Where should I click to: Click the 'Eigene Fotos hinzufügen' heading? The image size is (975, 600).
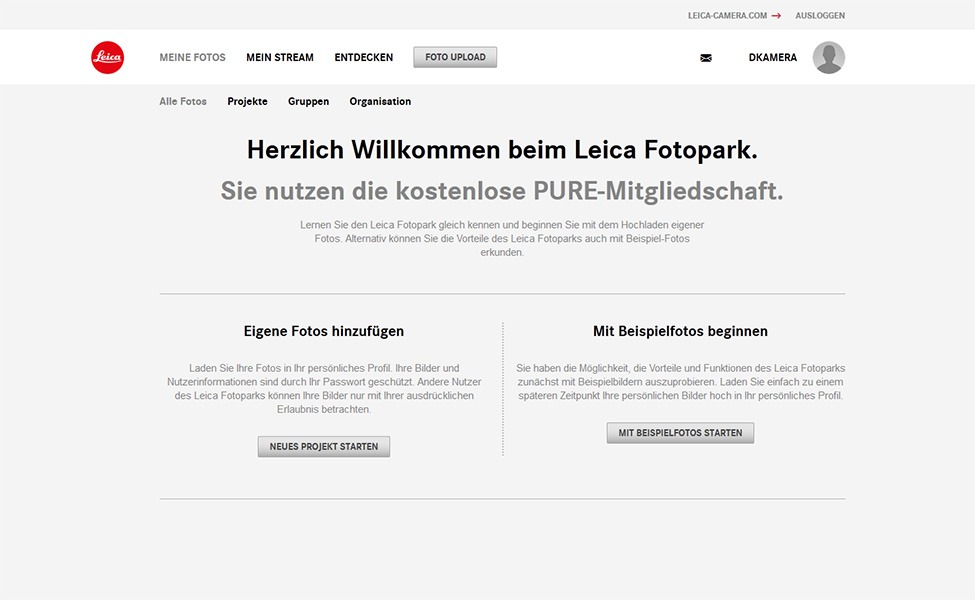(324, 331)
